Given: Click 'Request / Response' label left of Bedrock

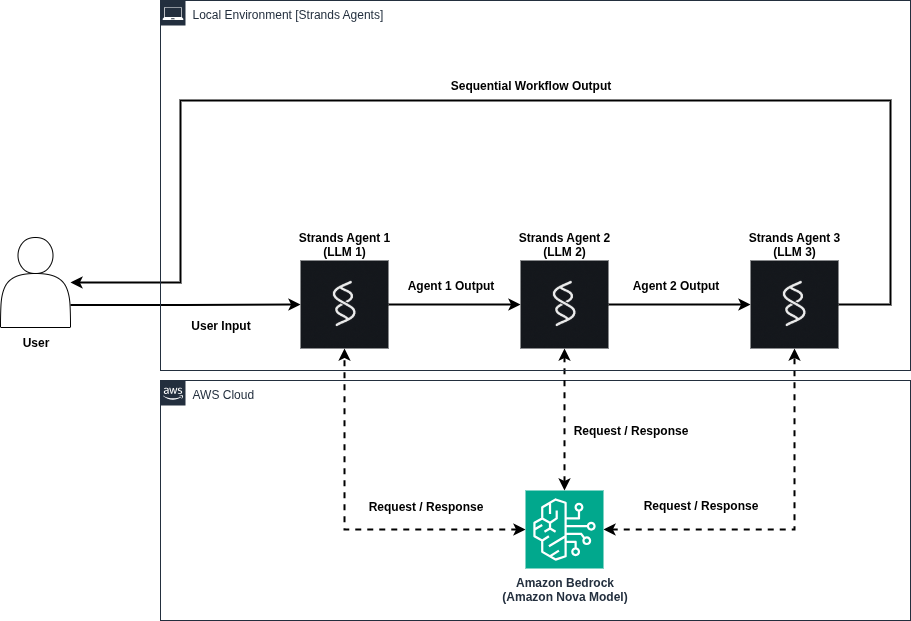Looking at the screenshot, I should point(426,507).
